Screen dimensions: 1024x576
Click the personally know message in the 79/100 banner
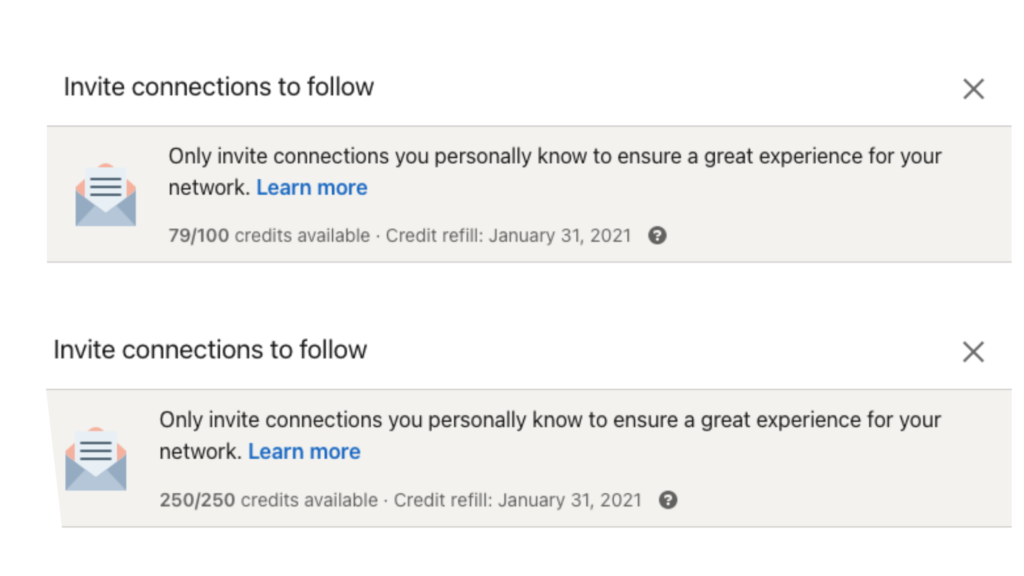click(555, 172)
